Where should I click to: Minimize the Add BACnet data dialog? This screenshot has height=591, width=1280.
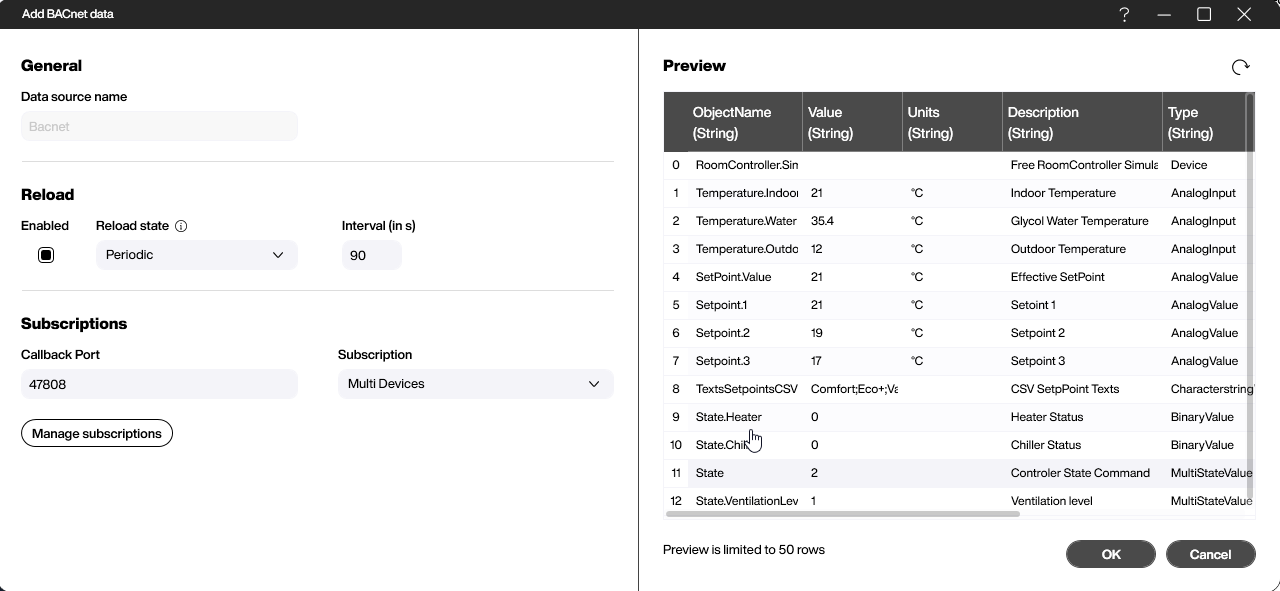pos(1164,14)
